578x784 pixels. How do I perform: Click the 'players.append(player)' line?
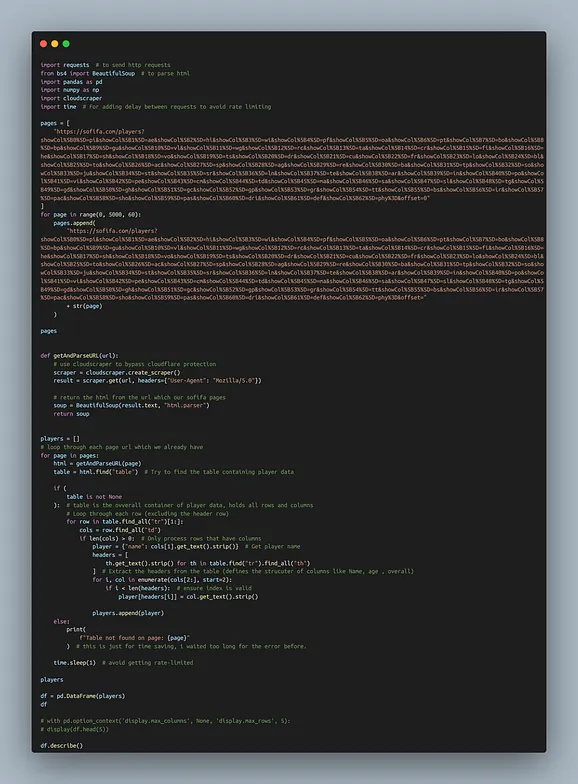point(128,613)
